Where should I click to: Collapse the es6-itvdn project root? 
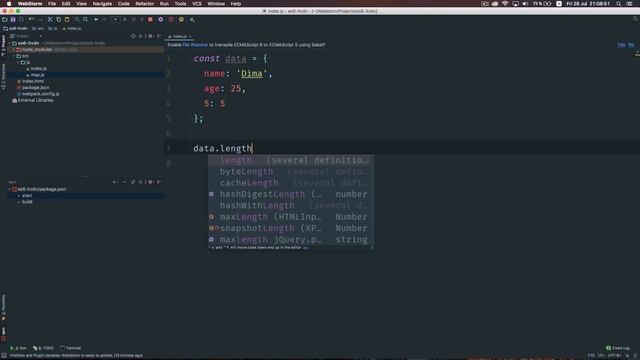(10, 43)
